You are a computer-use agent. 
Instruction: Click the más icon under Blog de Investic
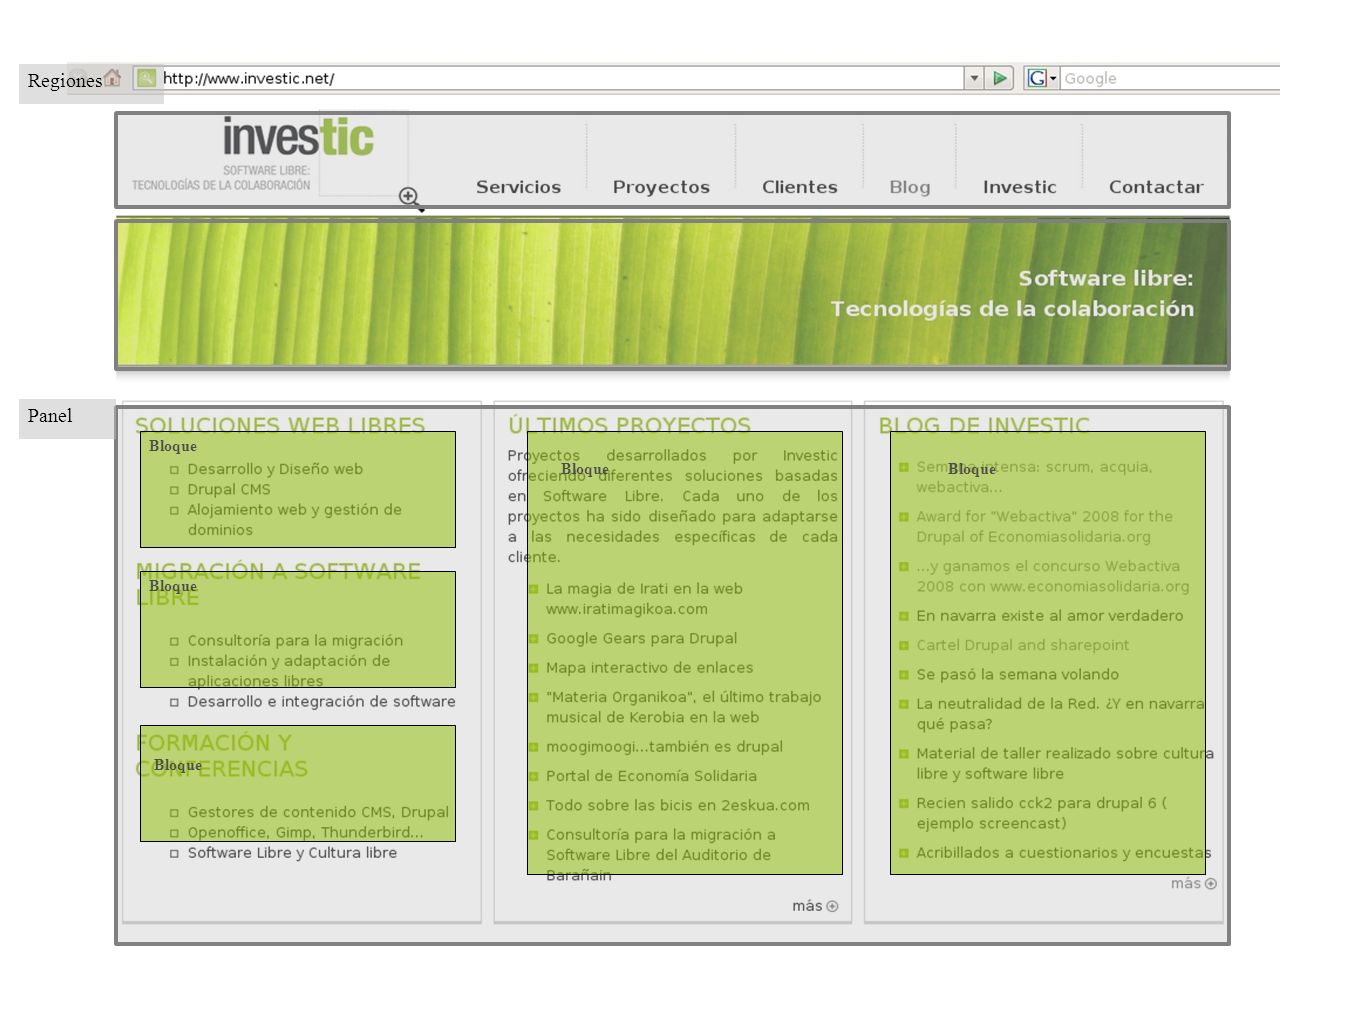click(1211, 884)
